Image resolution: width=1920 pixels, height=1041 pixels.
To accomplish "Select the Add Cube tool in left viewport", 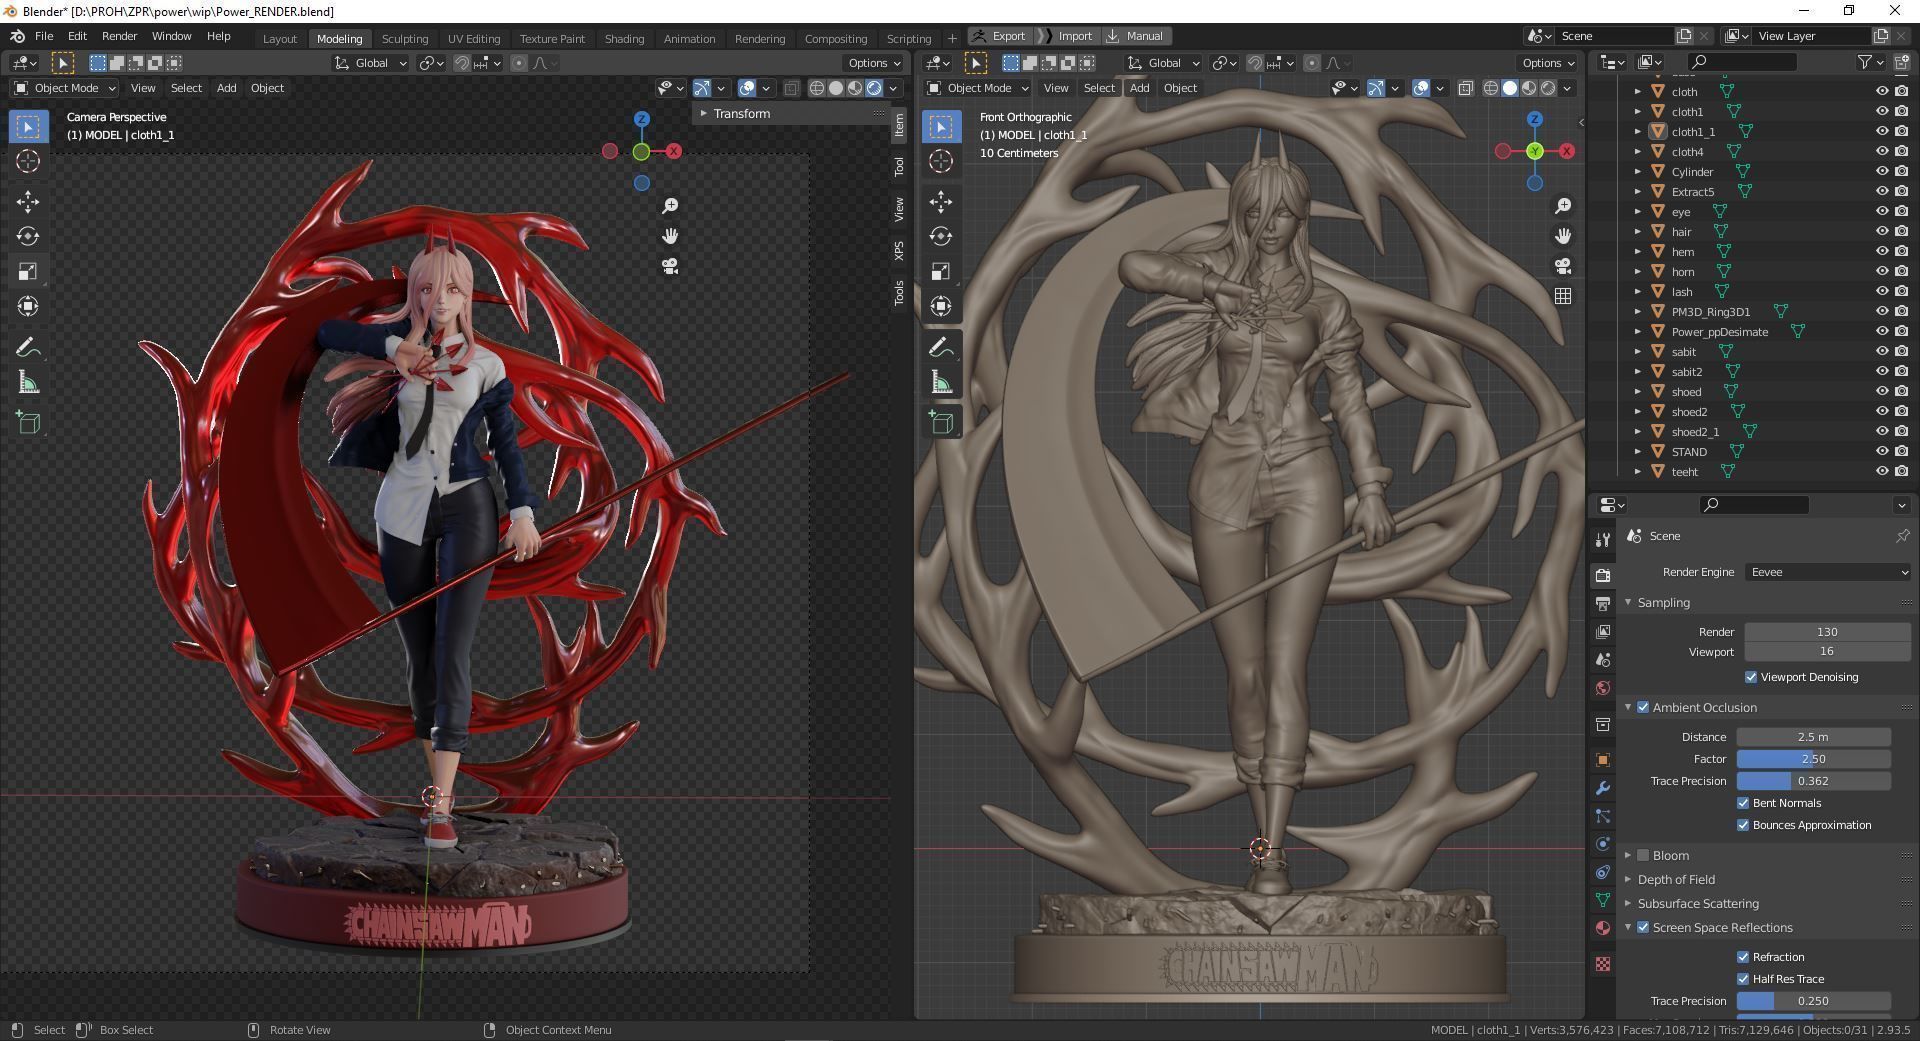I will pyautogui.click(x=28, y=423).
